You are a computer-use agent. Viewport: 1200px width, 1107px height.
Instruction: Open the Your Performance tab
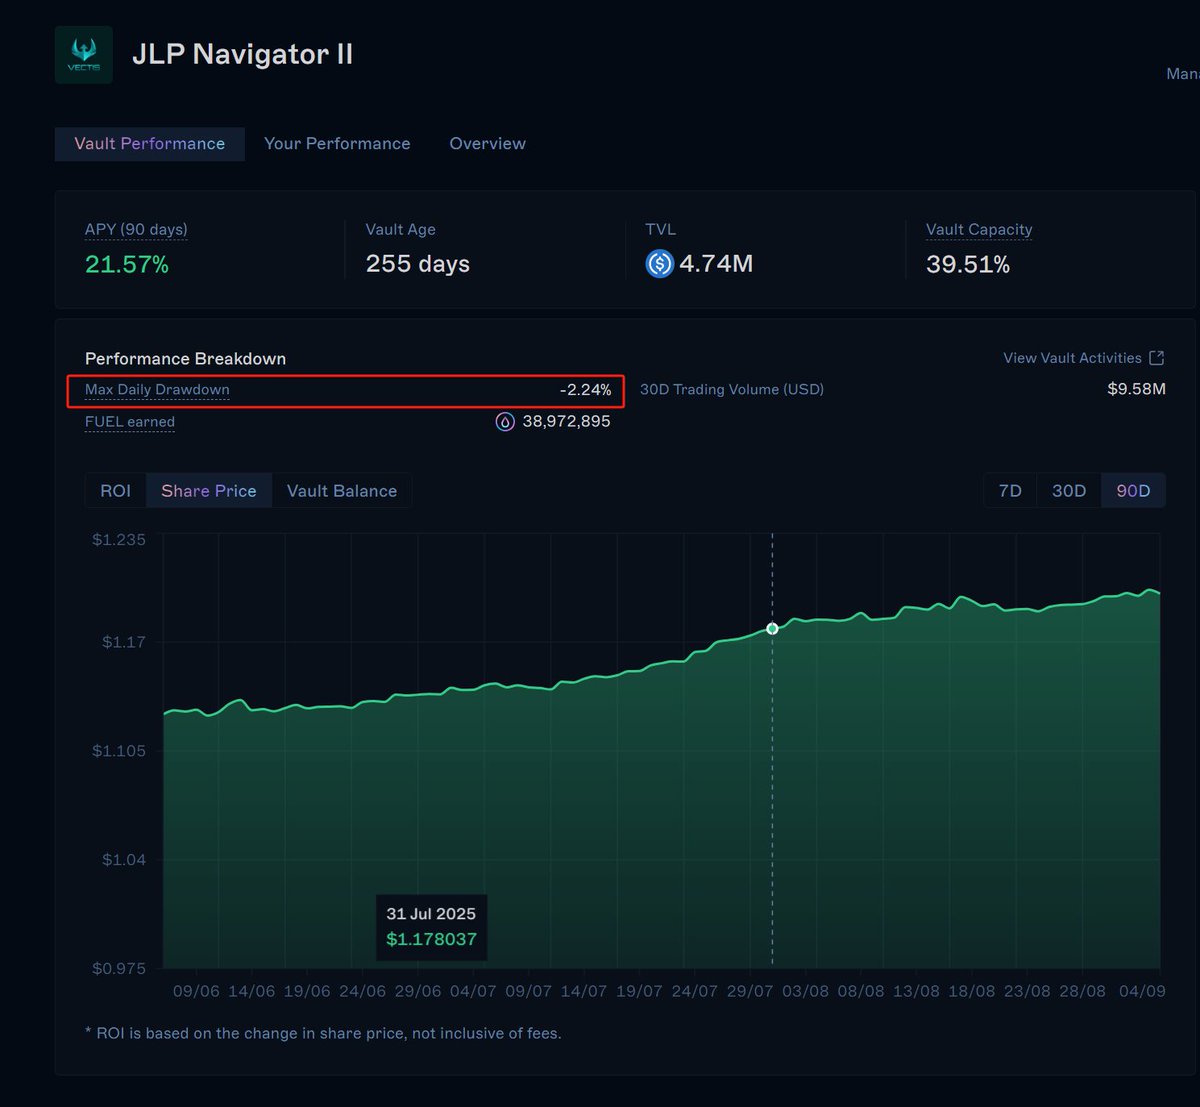tap(337, 144)
